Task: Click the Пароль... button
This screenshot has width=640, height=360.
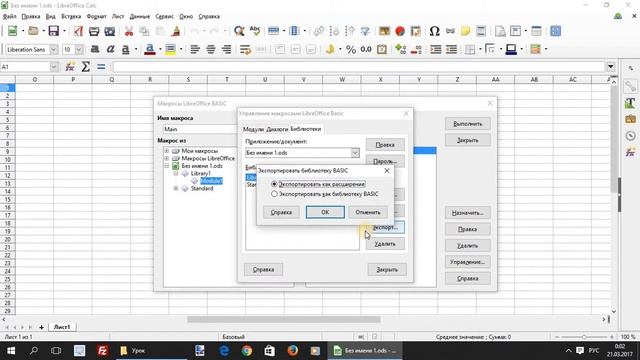Action: [x=385, y=161]
